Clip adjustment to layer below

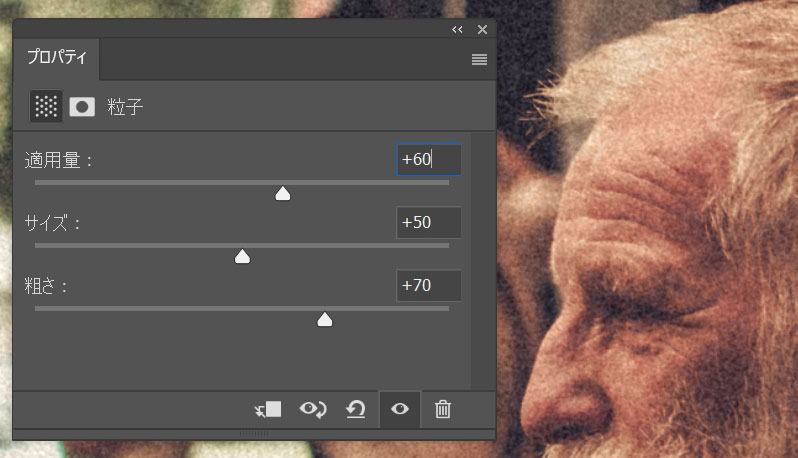tap(268, 410)
